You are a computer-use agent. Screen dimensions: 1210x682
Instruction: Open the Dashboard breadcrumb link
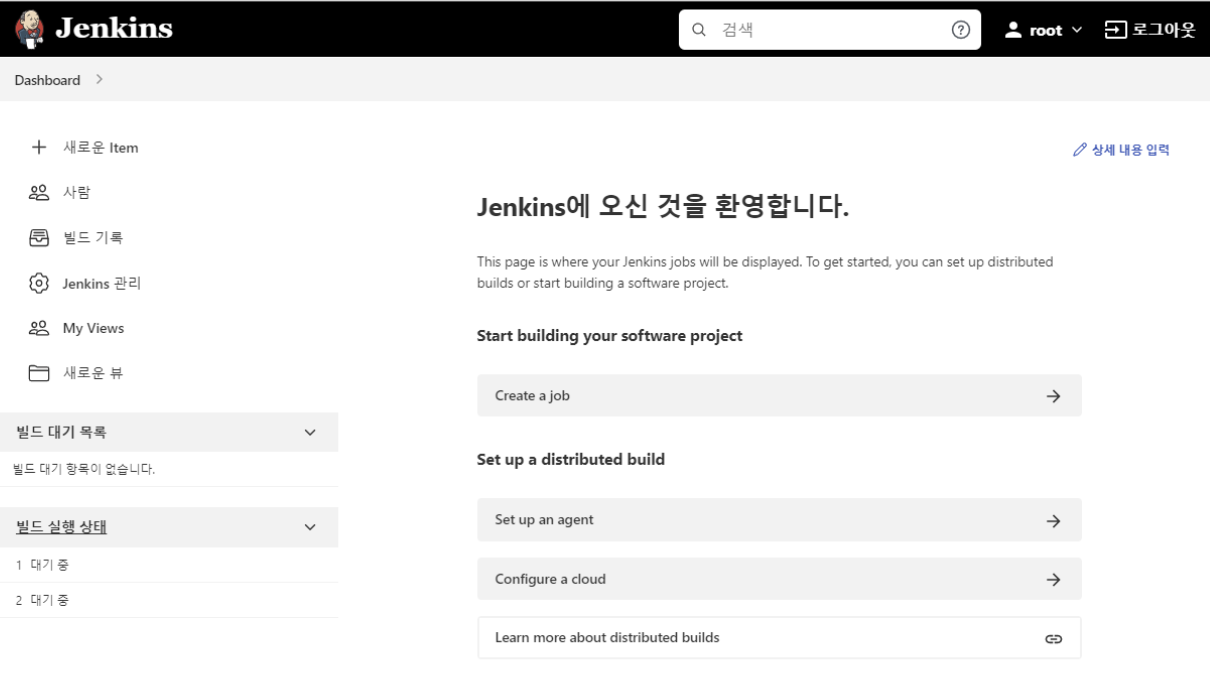pyautogui.click(x=47, y=80)
